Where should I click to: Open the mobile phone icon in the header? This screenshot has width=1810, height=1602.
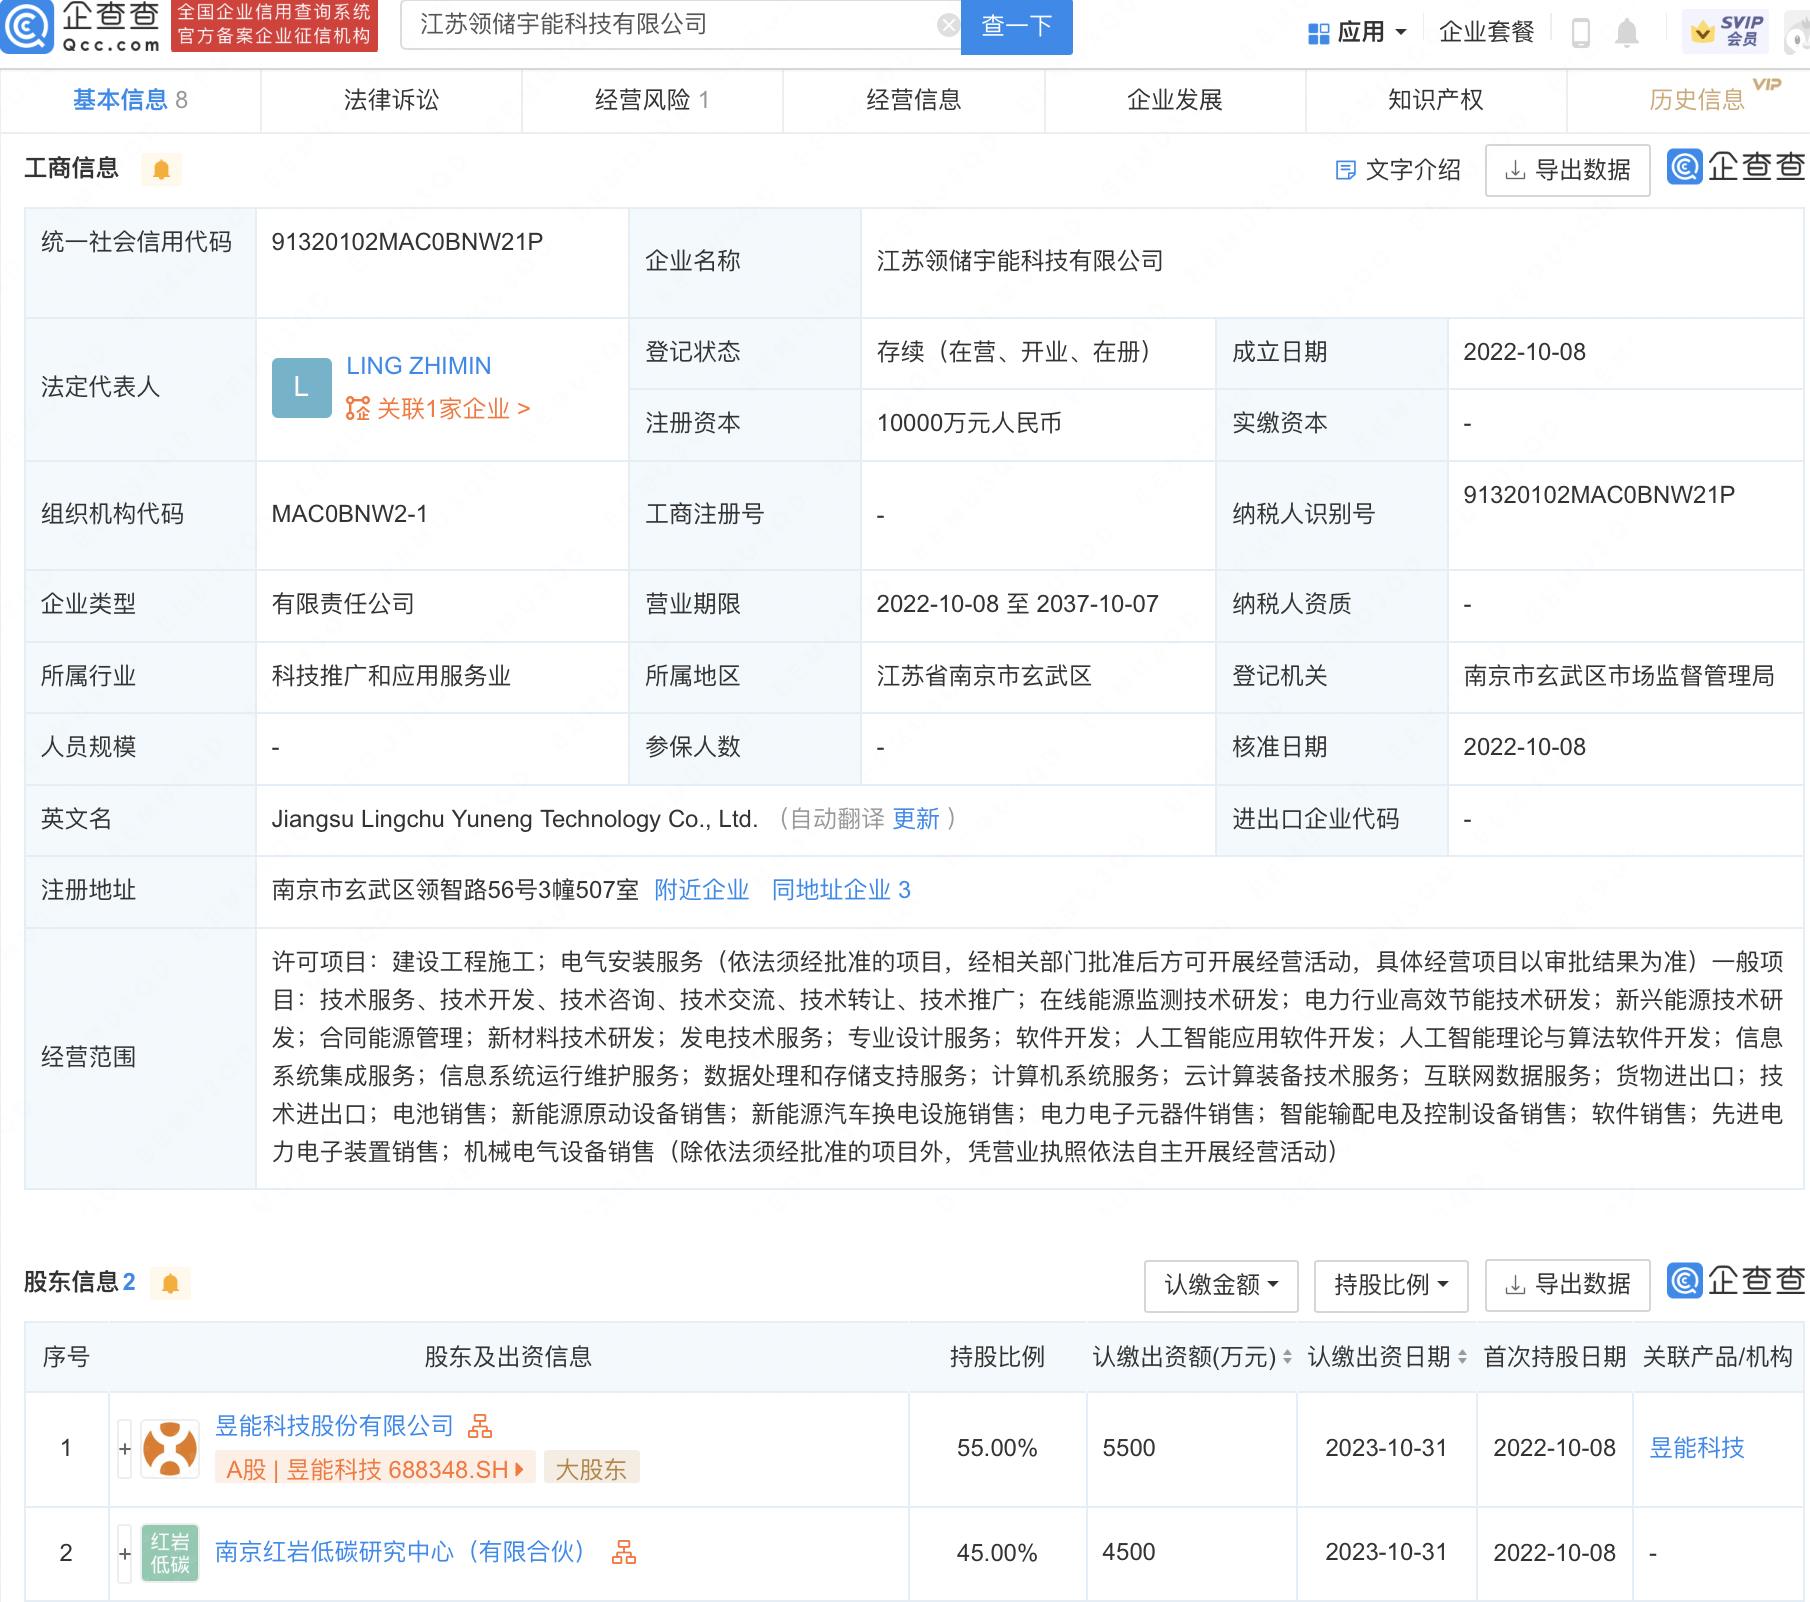point(1581,32)
